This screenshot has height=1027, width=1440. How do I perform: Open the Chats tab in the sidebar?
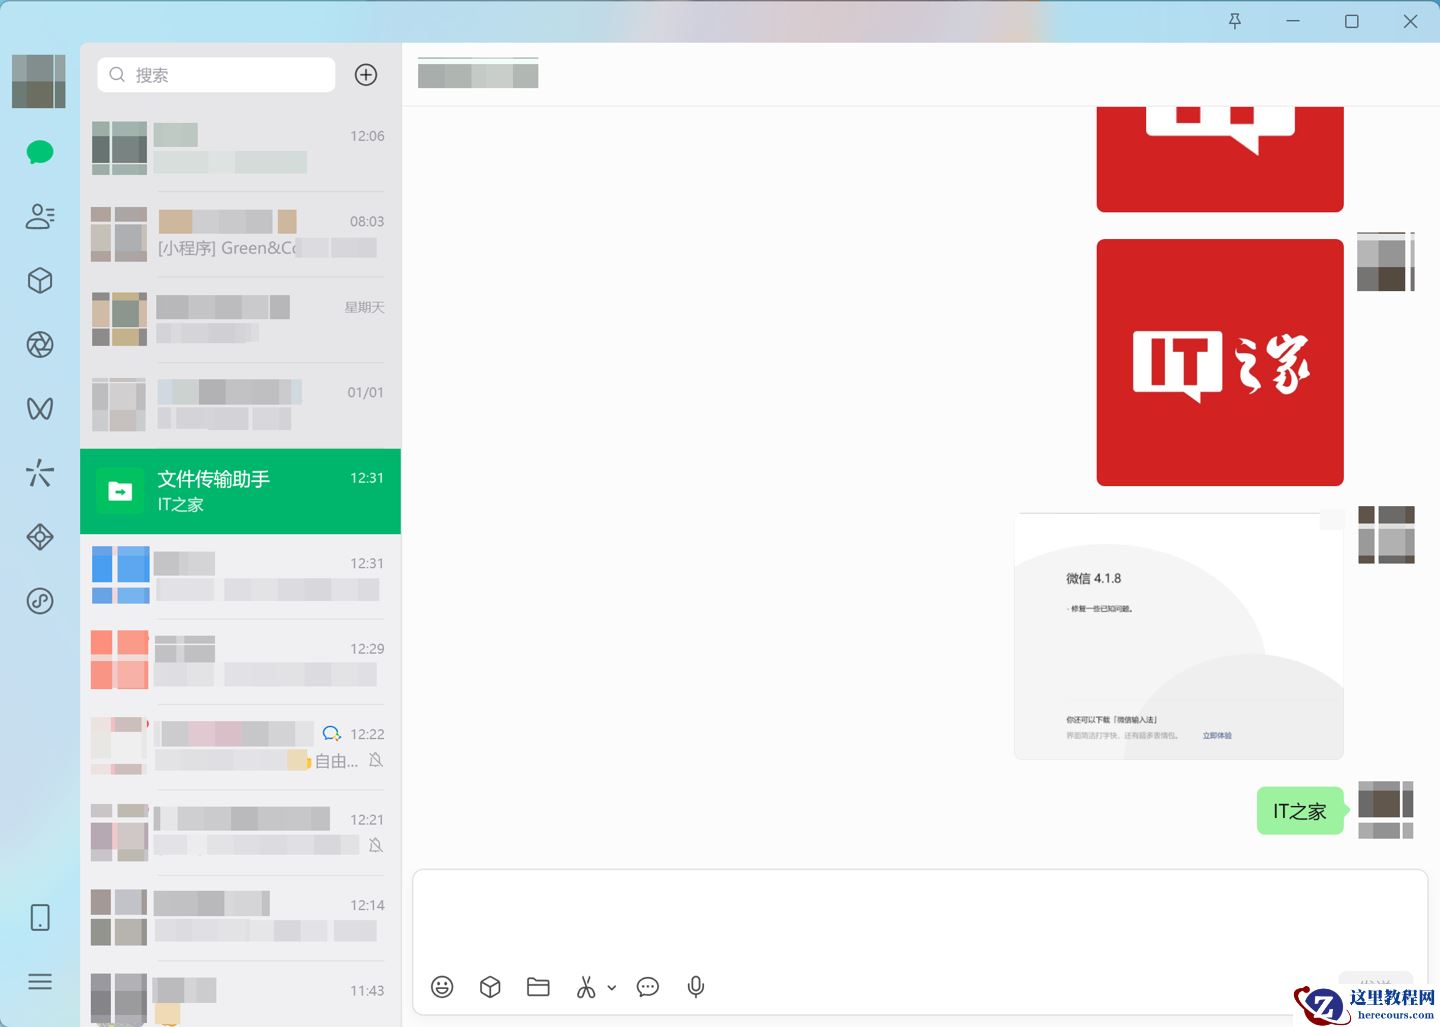point(40,152)
